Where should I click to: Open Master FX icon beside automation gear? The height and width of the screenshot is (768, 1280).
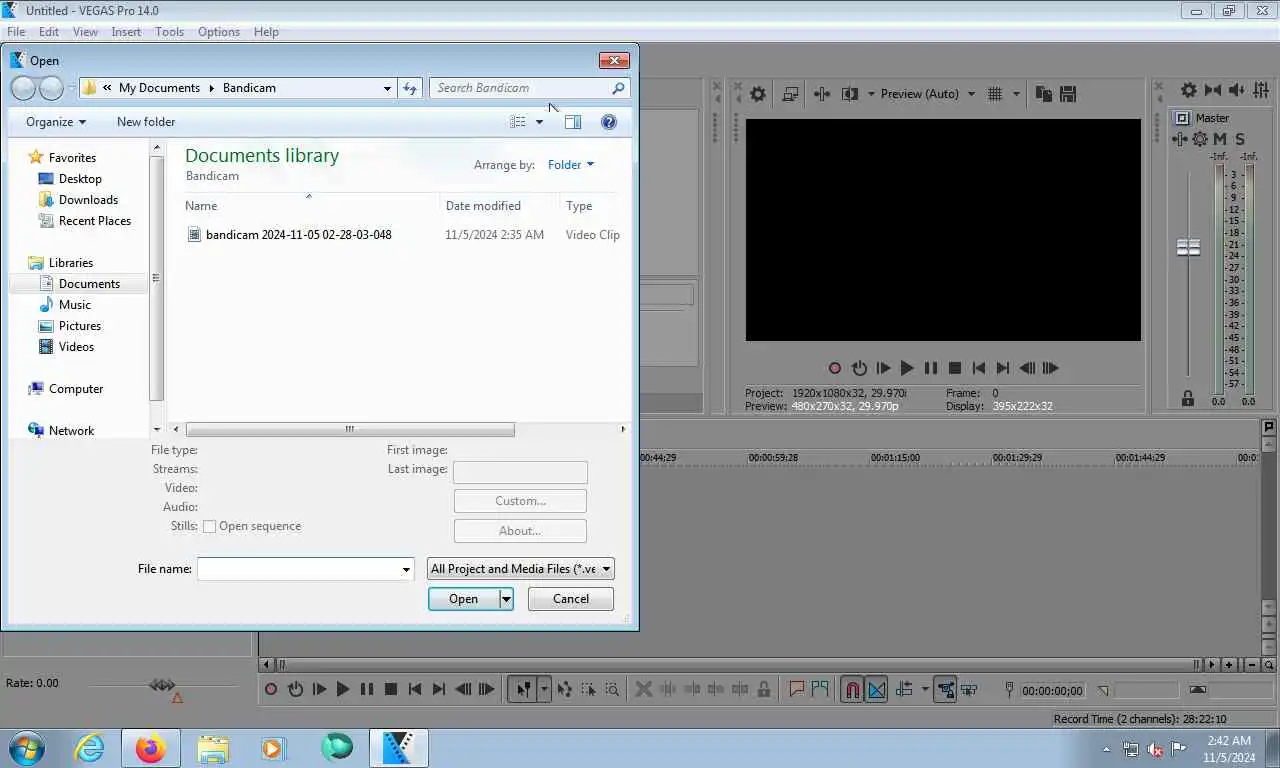tap(1181, 139)
